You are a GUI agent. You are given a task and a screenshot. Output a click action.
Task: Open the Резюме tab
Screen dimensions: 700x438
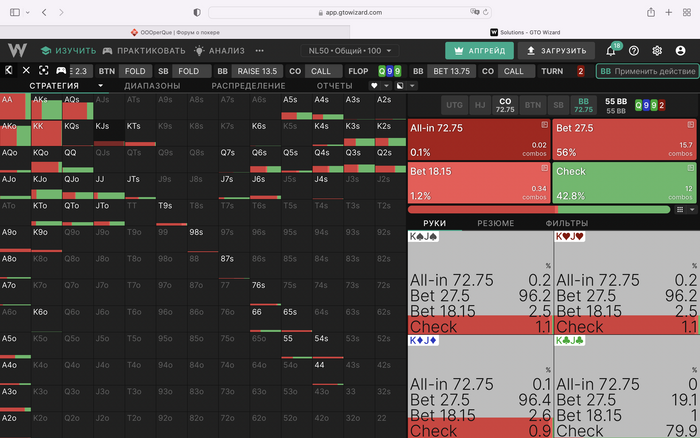point(496,223)
